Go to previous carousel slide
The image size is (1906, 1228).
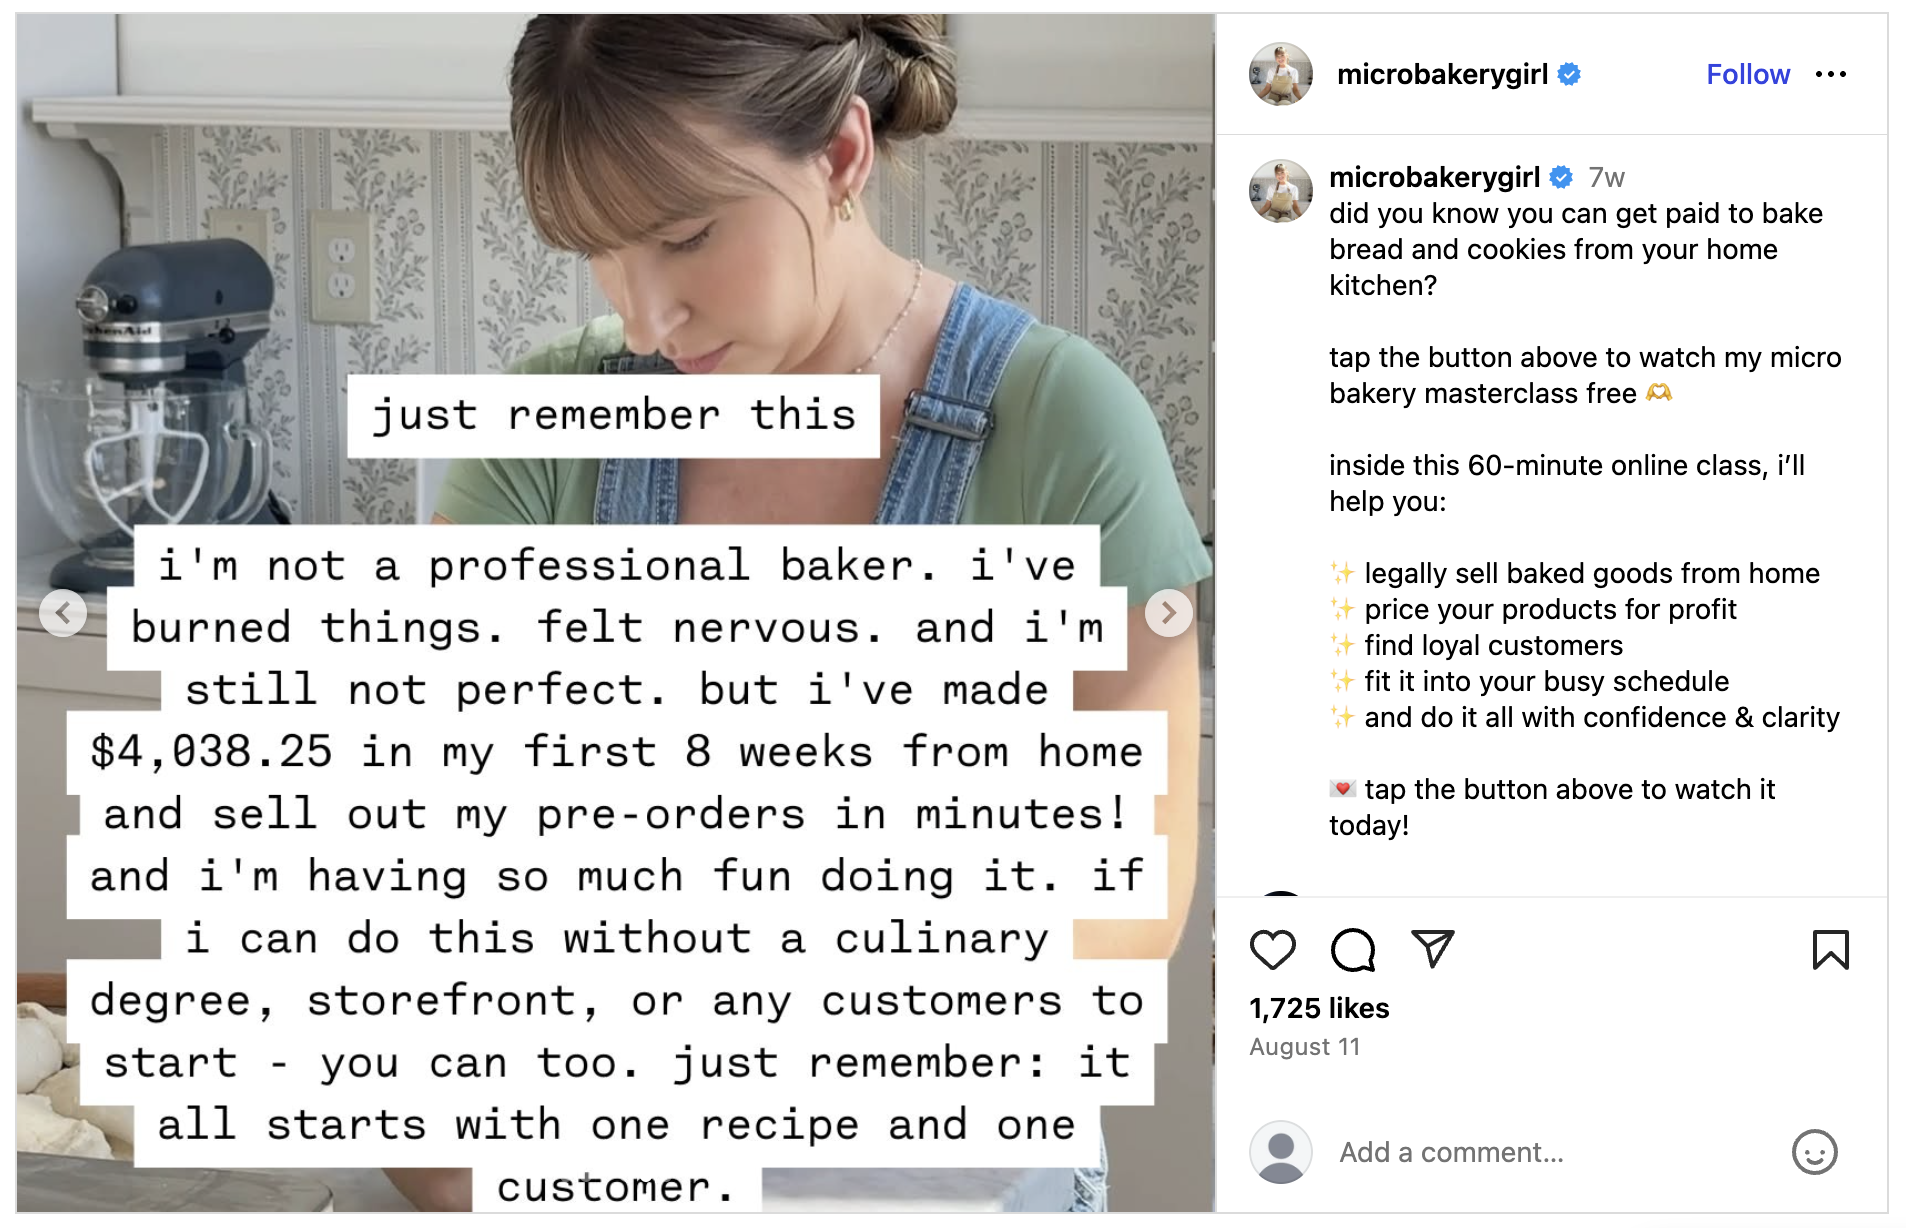click(x=63, y=613)
